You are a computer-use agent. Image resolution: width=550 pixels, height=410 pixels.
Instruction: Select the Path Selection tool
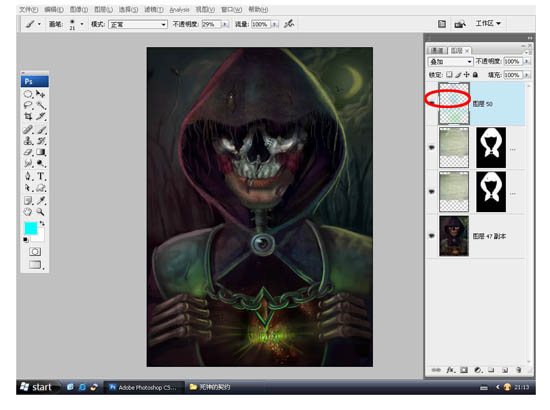click(x=28, y=188)
